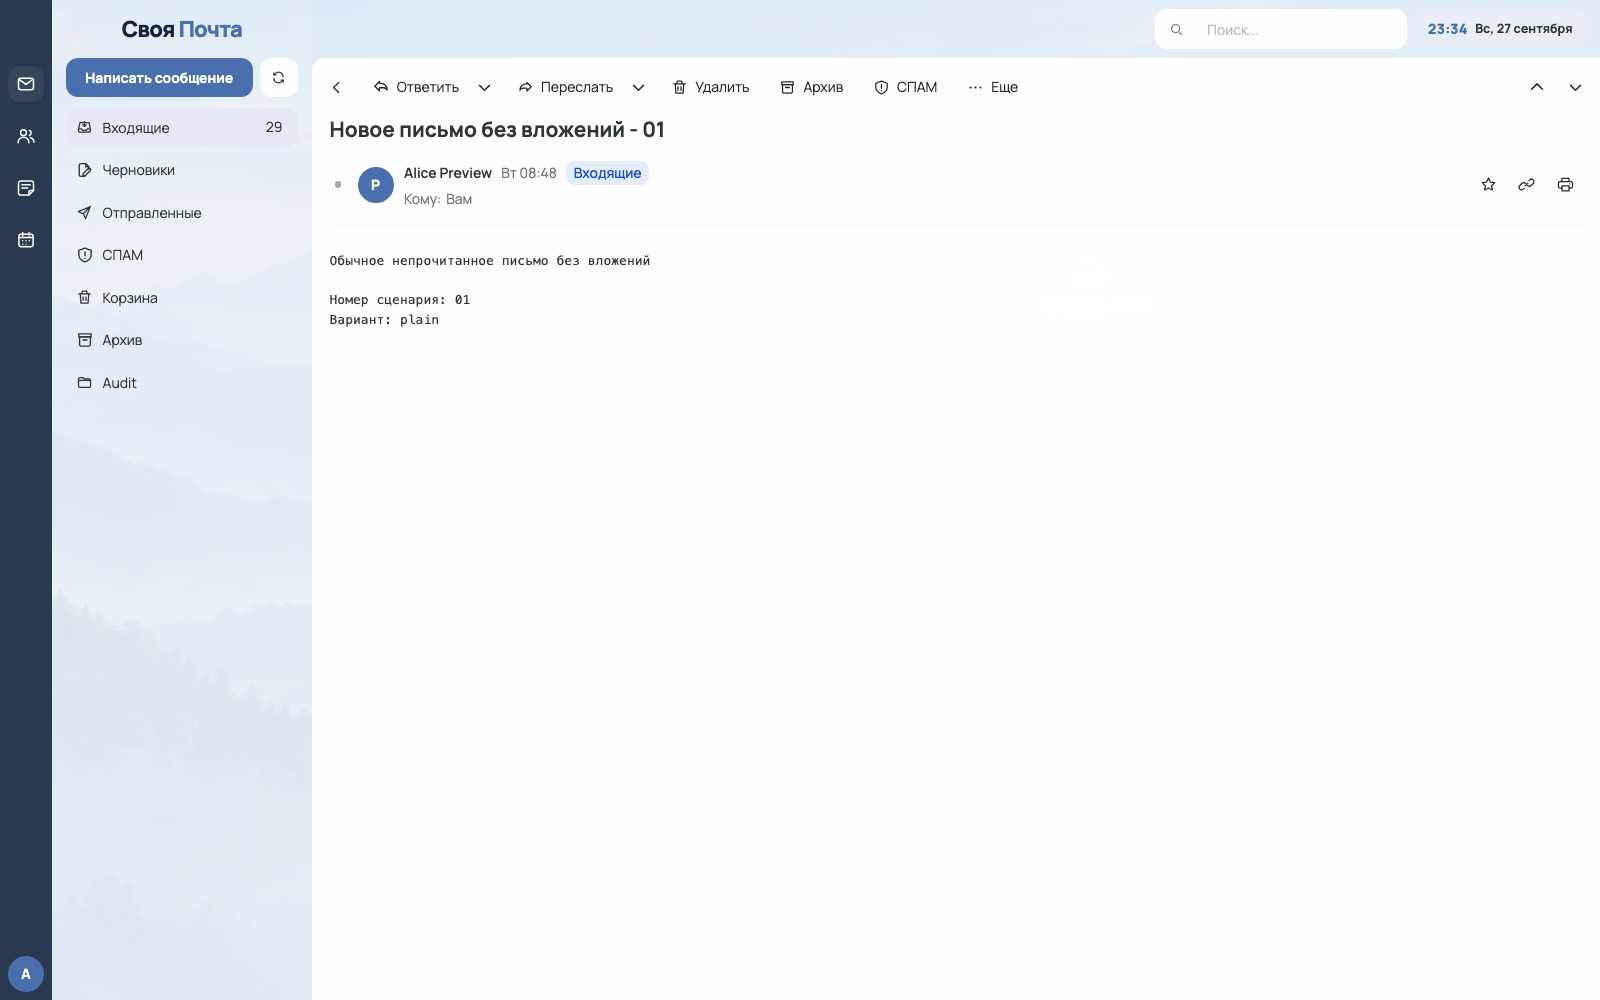The width and height of the screenshot is (1600, 1000).
Task: Expand the reply options dropdown
Action: click(x=484, y=87)
